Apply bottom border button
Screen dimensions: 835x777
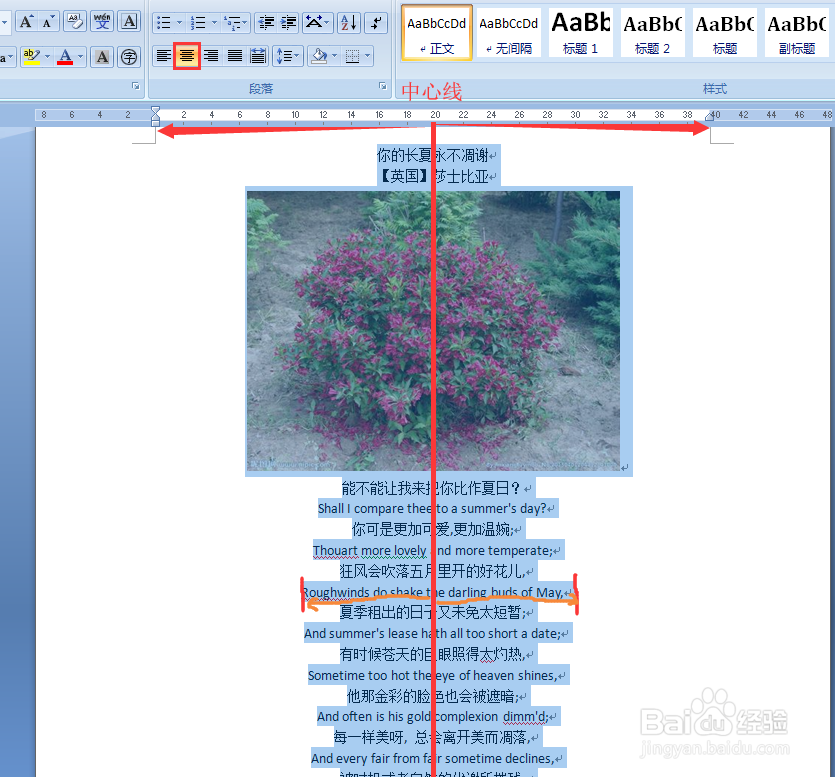click(352, 56)
